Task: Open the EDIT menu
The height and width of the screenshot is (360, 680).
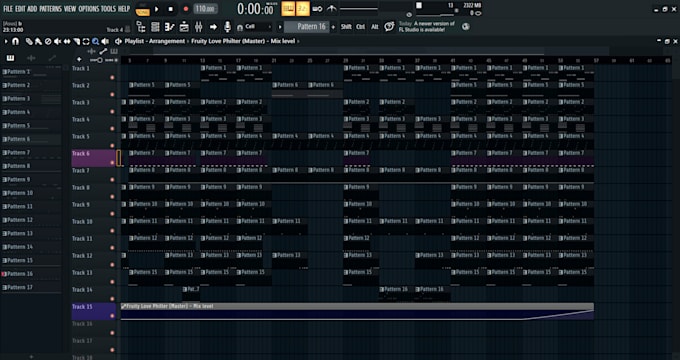Action: point(20,9)
